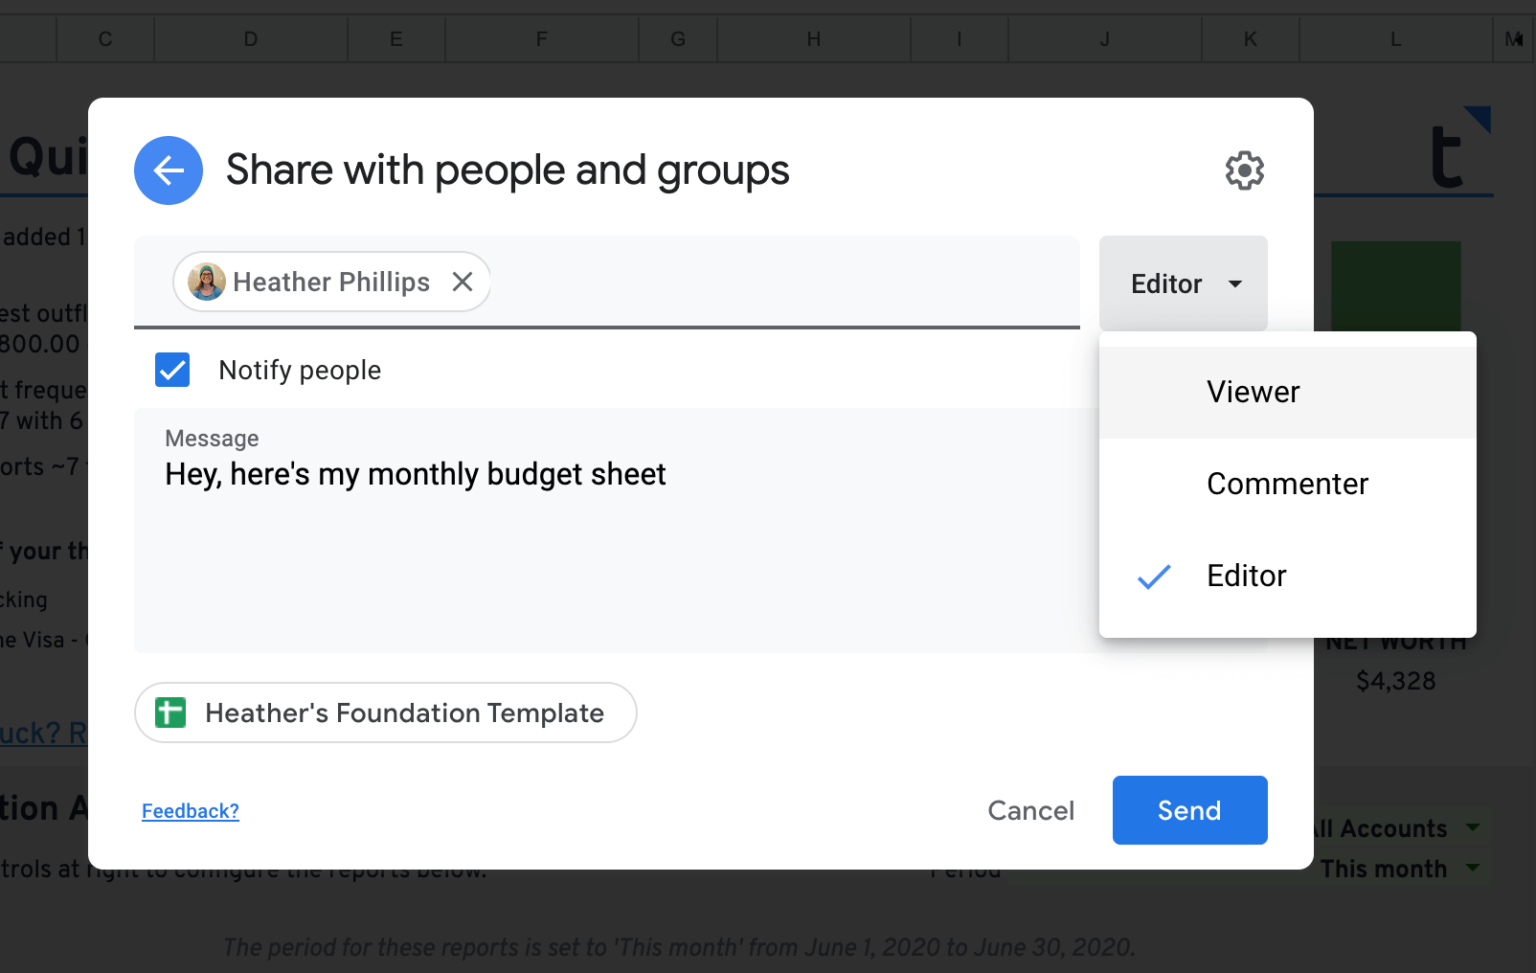1536x973 pixels.
Task: Select Viewer from the permissions menu
Action: (1252, 391)
